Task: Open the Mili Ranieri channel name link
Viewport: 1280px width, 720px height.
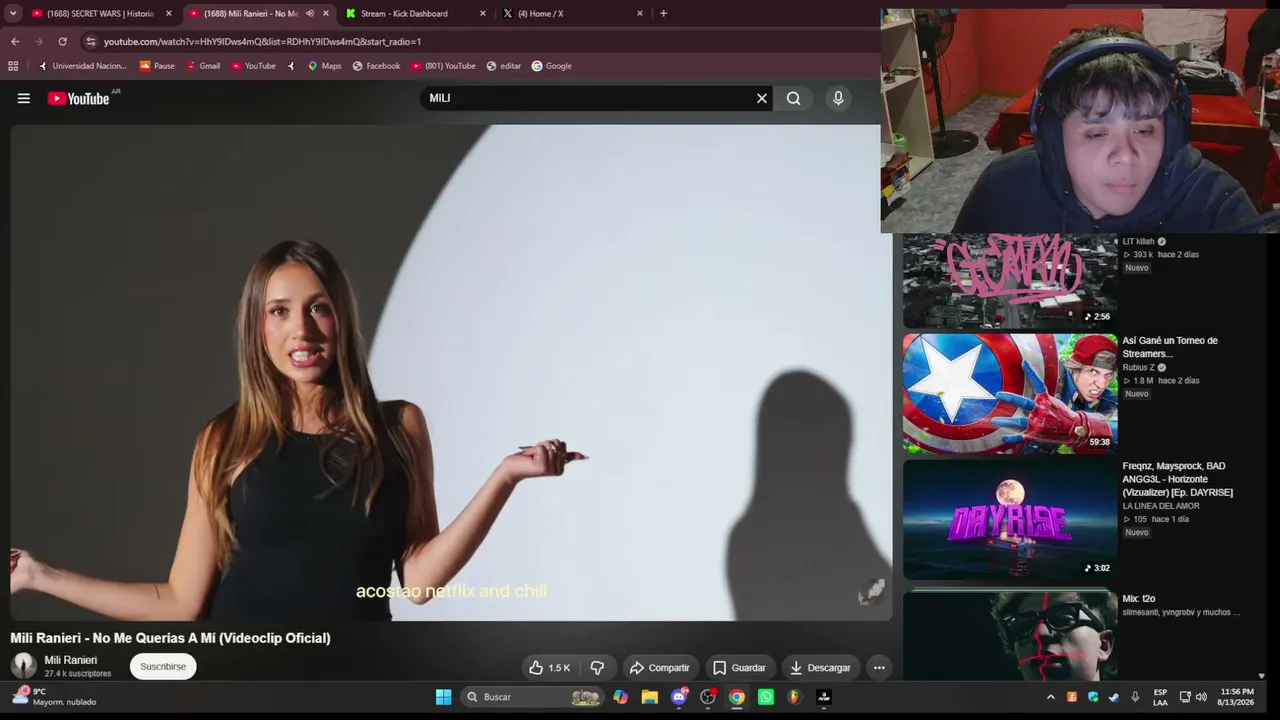Action: tap(71, 660)
